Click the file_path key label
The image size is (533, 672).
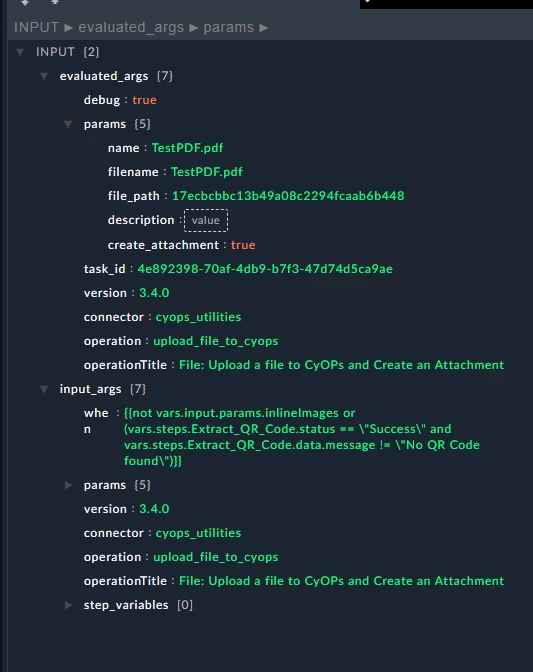point(134,196)
